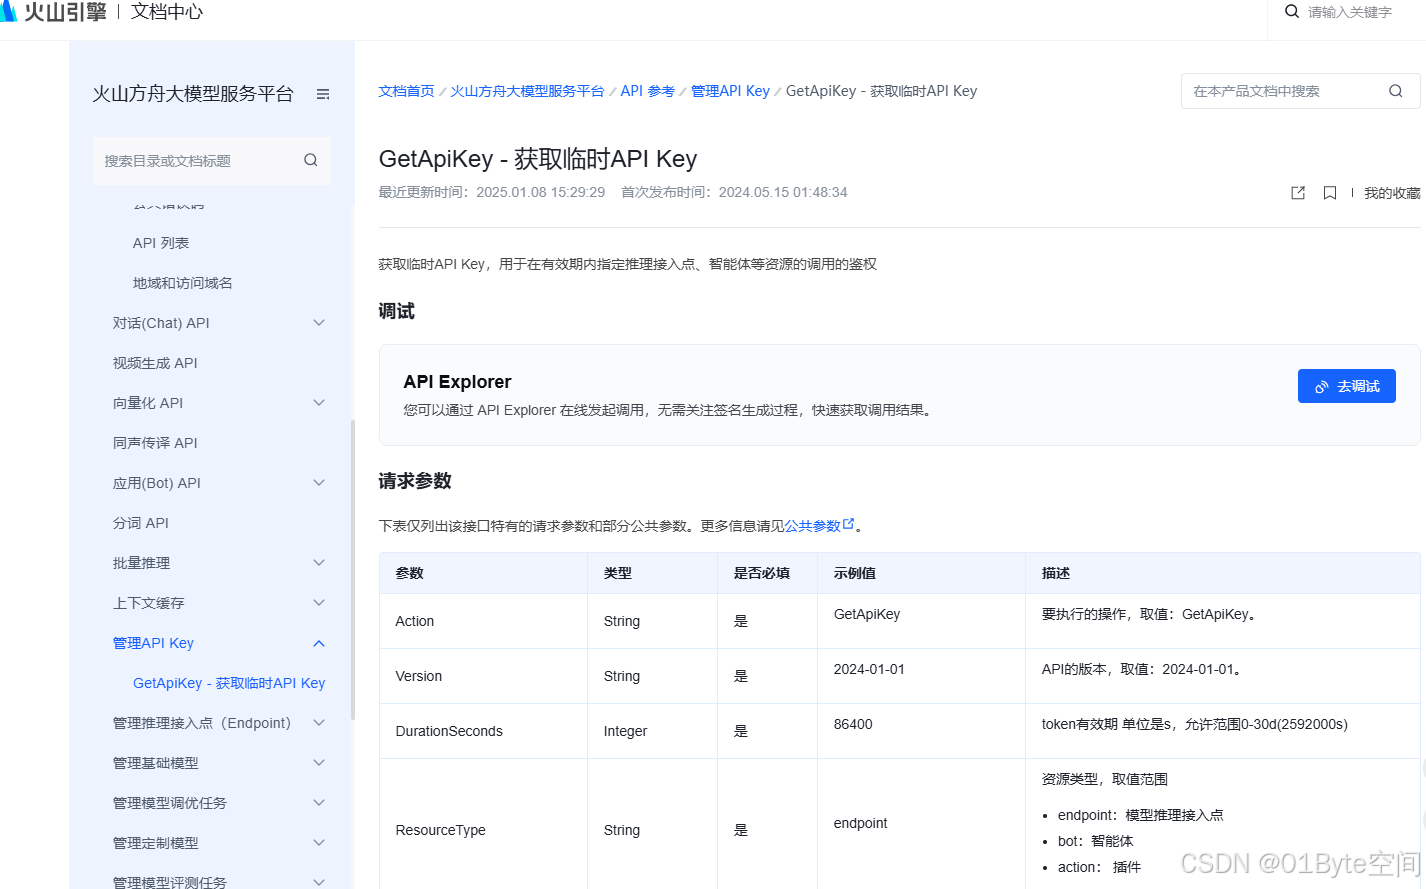
Task: Click the 去调试 button
Action: pyautogui.click(x=1347, y=386)
